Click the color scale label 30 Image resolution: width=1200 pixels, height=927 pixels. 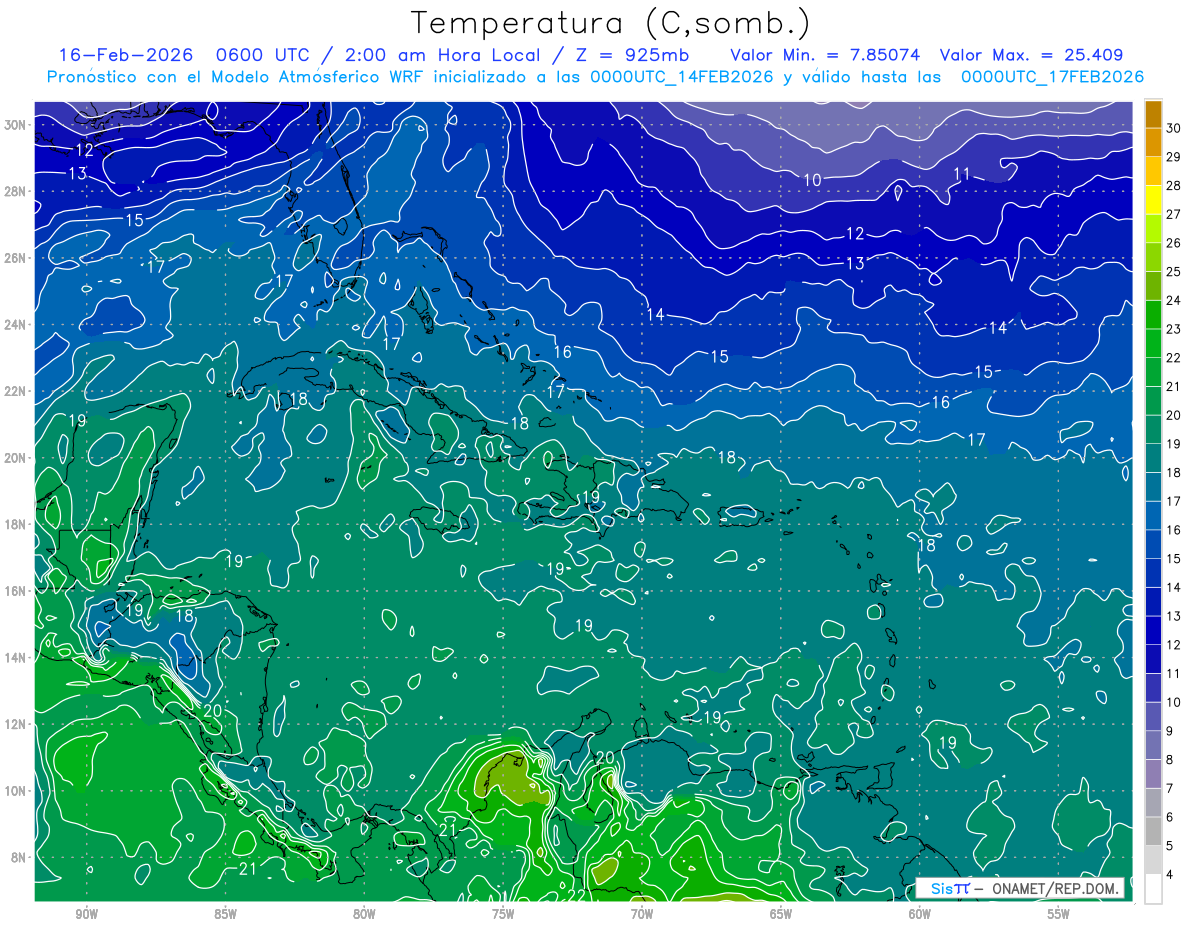point(1173,128)
